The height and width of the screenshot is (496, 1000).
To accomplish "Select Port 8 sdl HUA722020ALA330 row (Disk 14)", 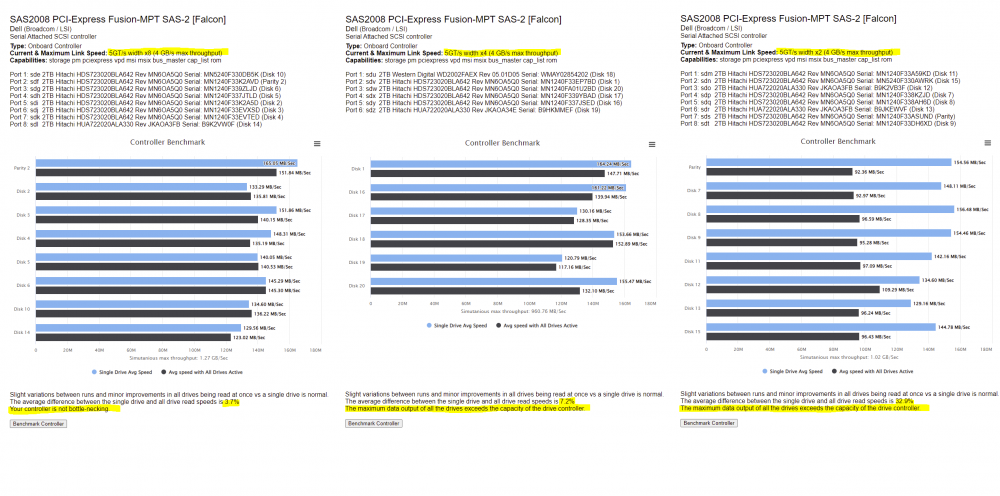I will [x=136, y=124].
